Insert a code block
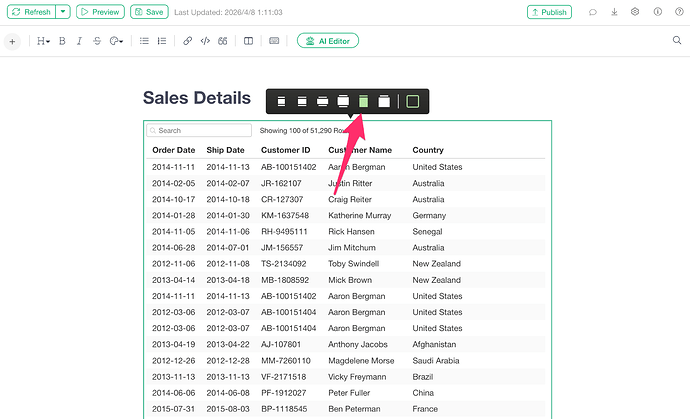The image size is (690, 419). [x=205, y=41]
